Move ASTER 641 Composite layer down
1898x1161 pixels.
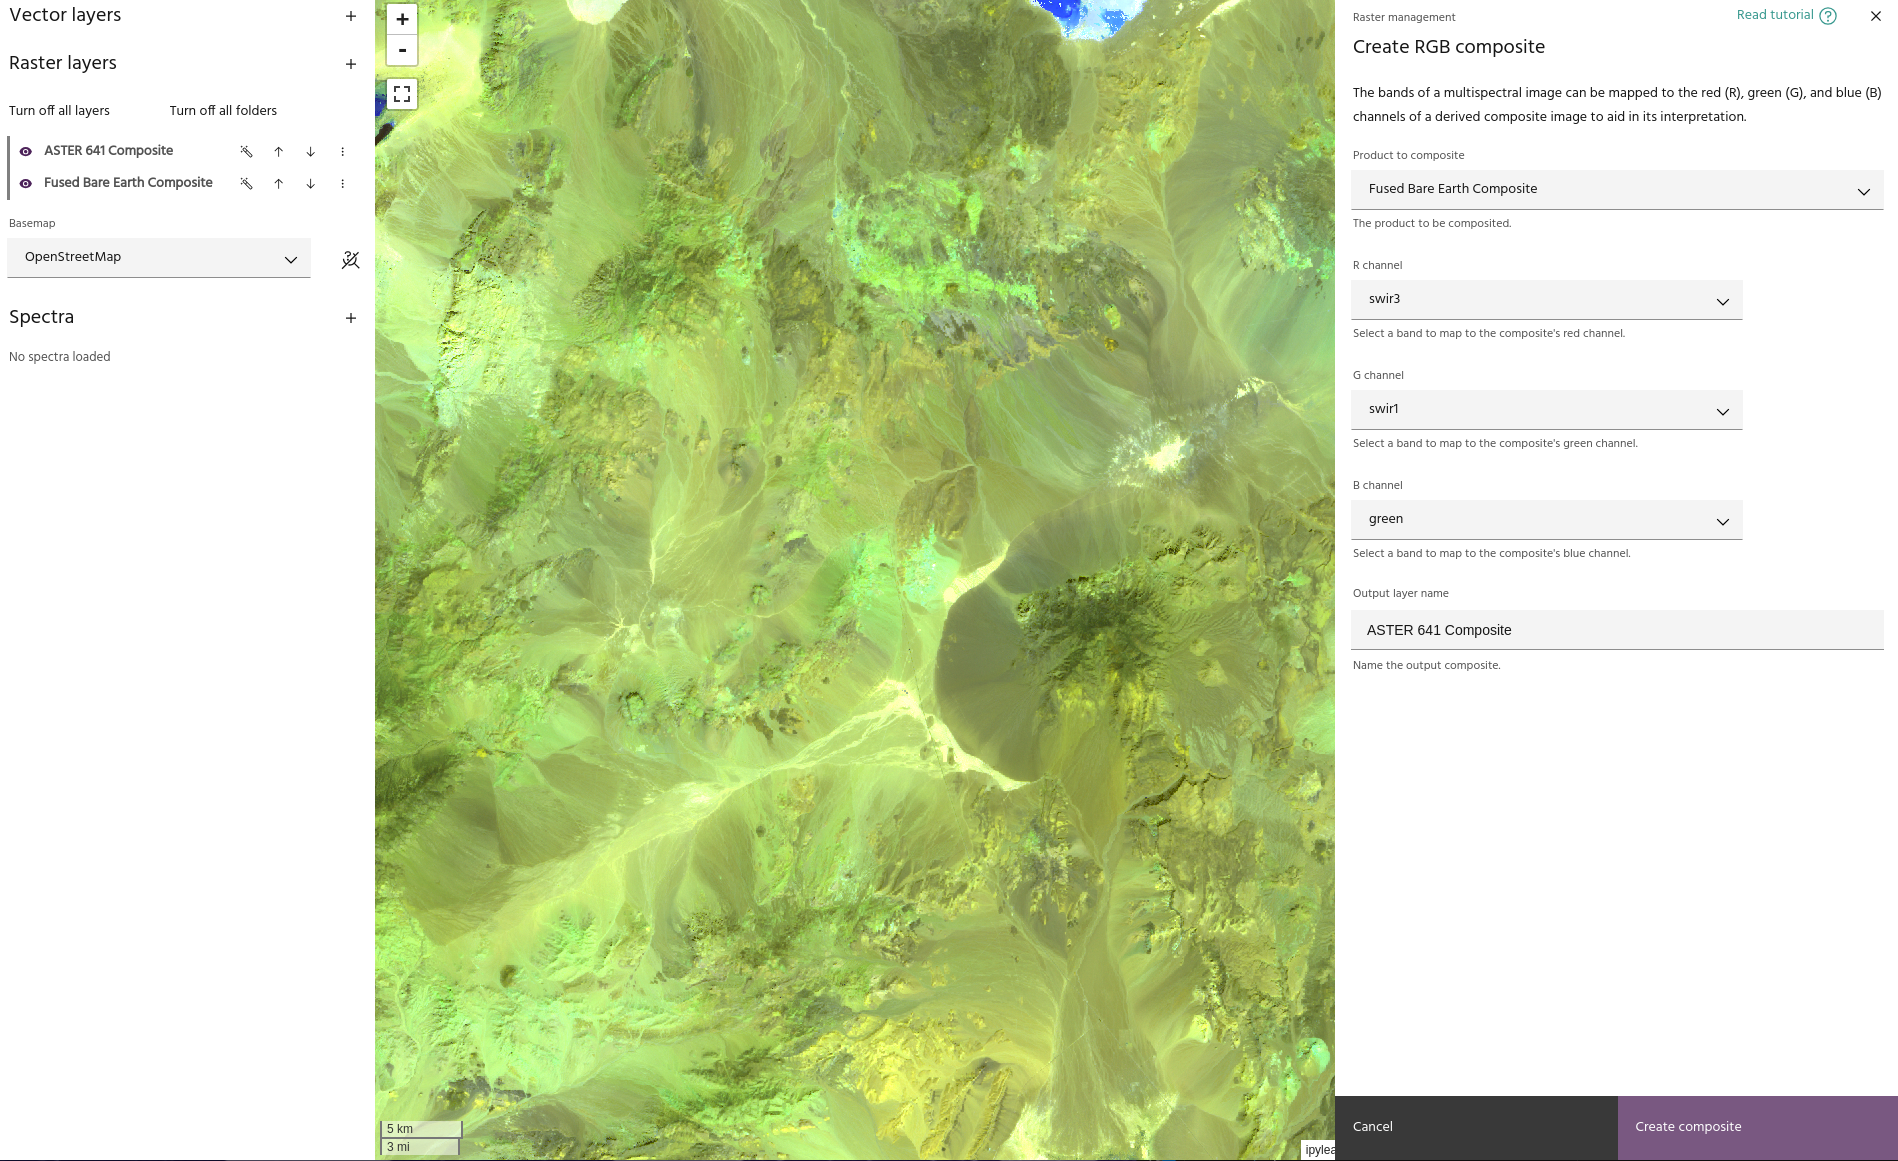click(311, 152)
